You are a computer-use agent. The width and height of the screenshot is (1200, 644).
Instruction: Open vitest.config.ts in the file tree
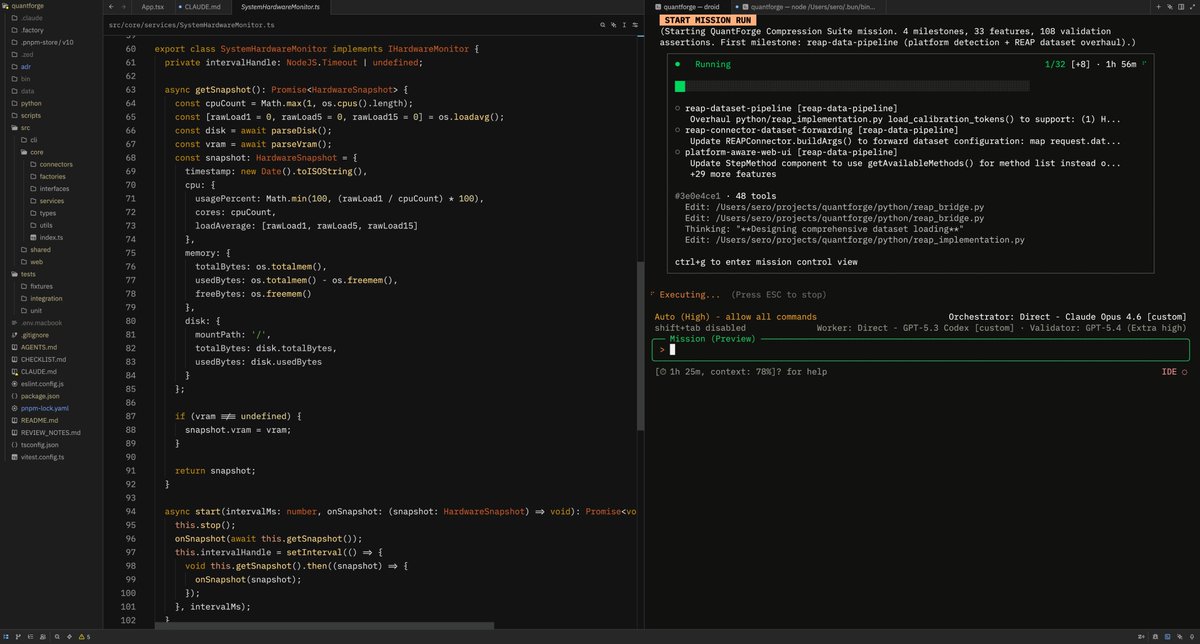[x=42, y=456]
